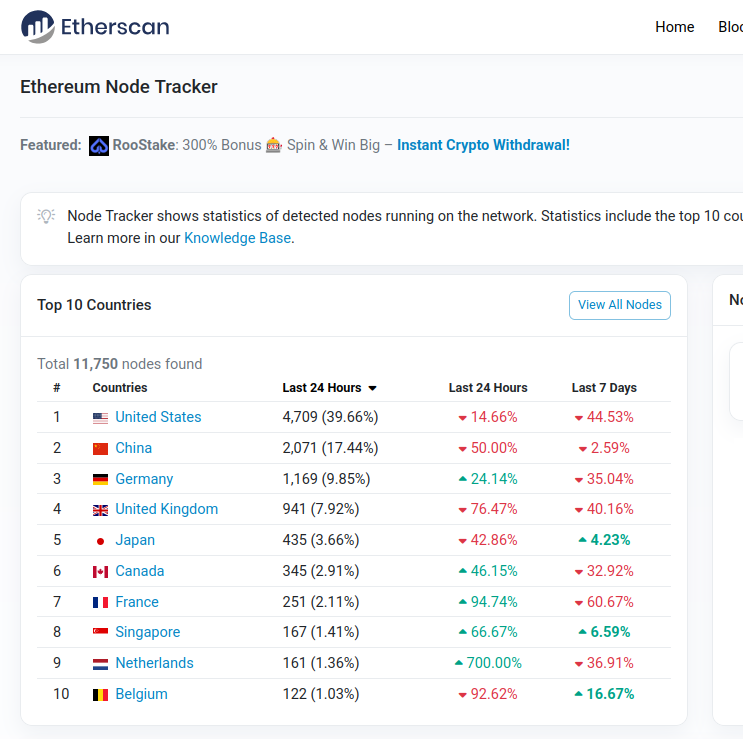Image resolution: width=743 pixels, height=739 pixels.
Task: Open the Singapore country link
Action: tap(148, 632)
